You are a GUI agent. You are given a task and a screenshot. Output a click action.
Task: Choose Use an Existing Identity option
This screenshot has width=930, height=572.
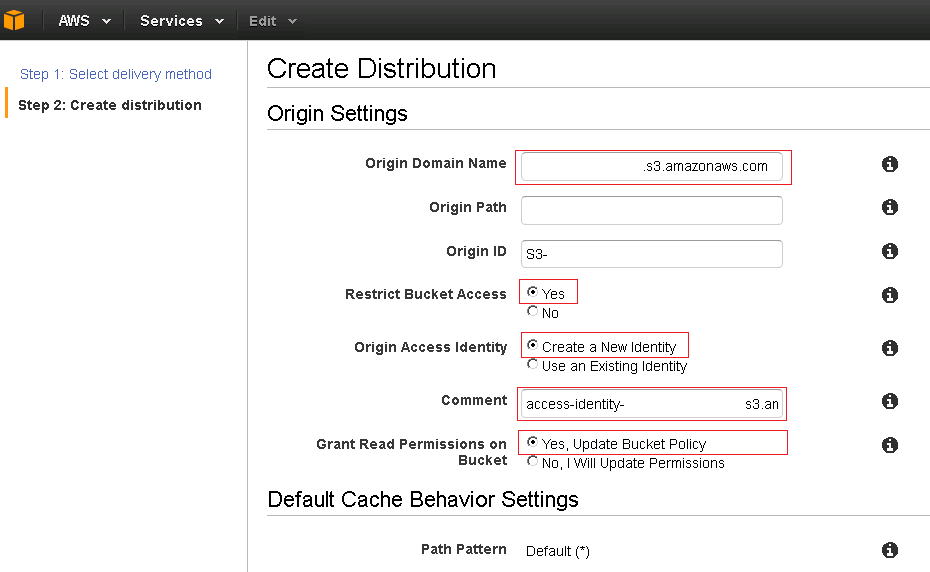[x=533, y=365]
